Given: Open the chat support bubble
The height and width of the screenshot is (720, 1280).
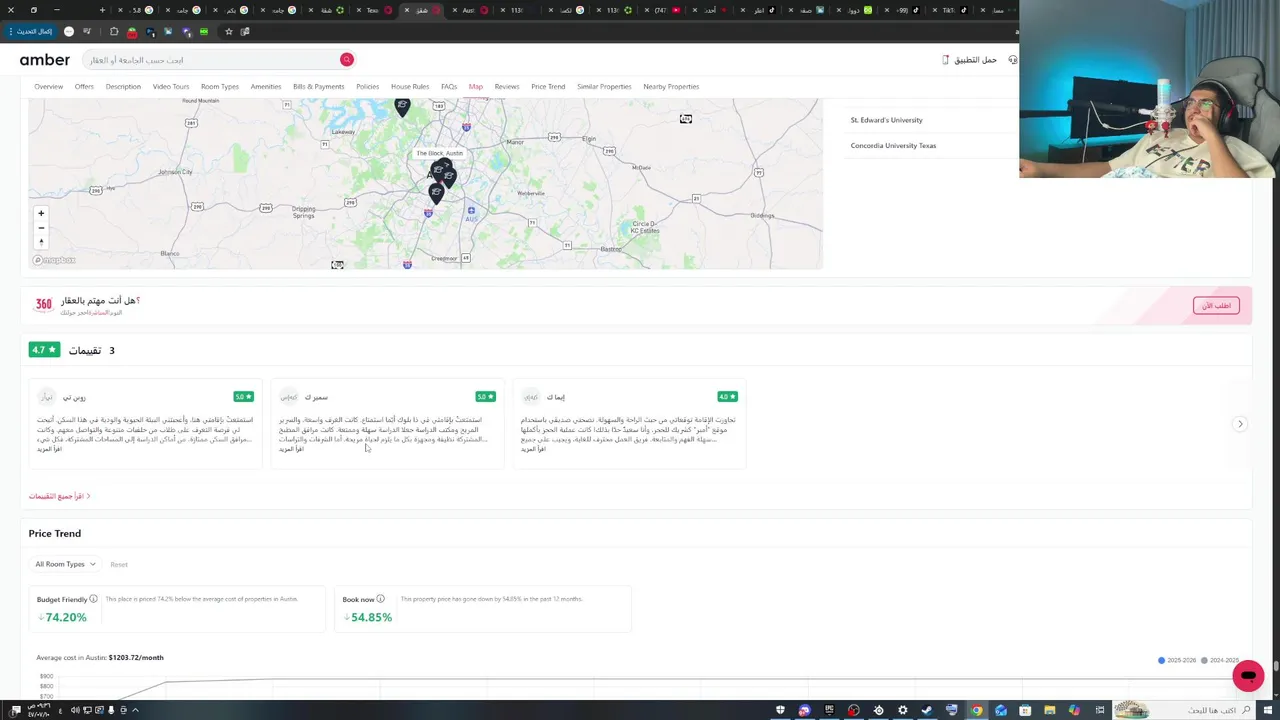Looking at the screenshot, I should click(1248, 676).
